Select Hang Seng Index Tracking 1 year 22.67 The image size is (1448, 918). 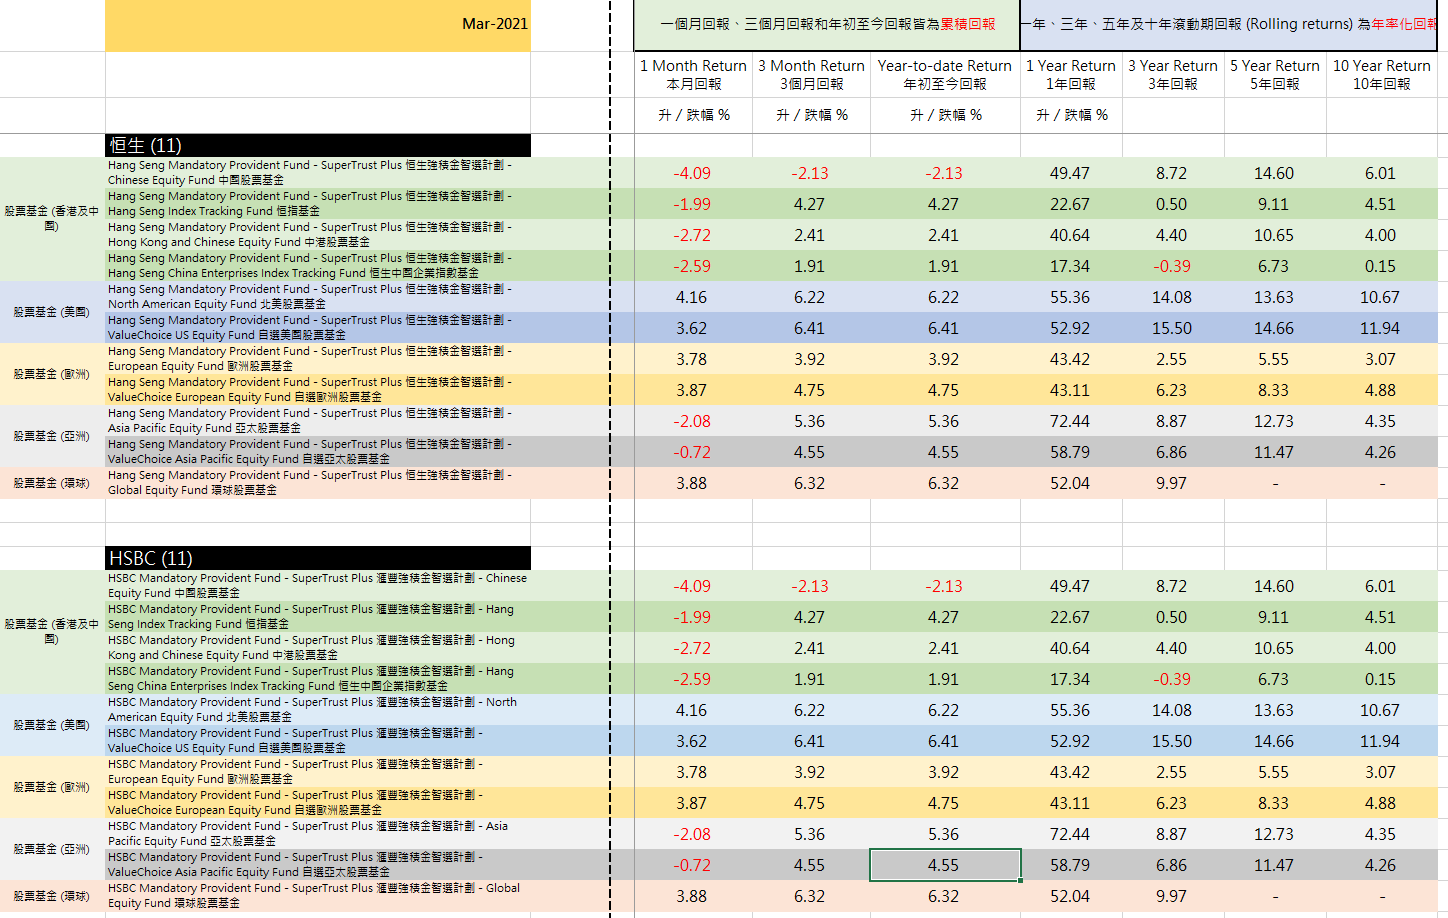coord(1071,204)
